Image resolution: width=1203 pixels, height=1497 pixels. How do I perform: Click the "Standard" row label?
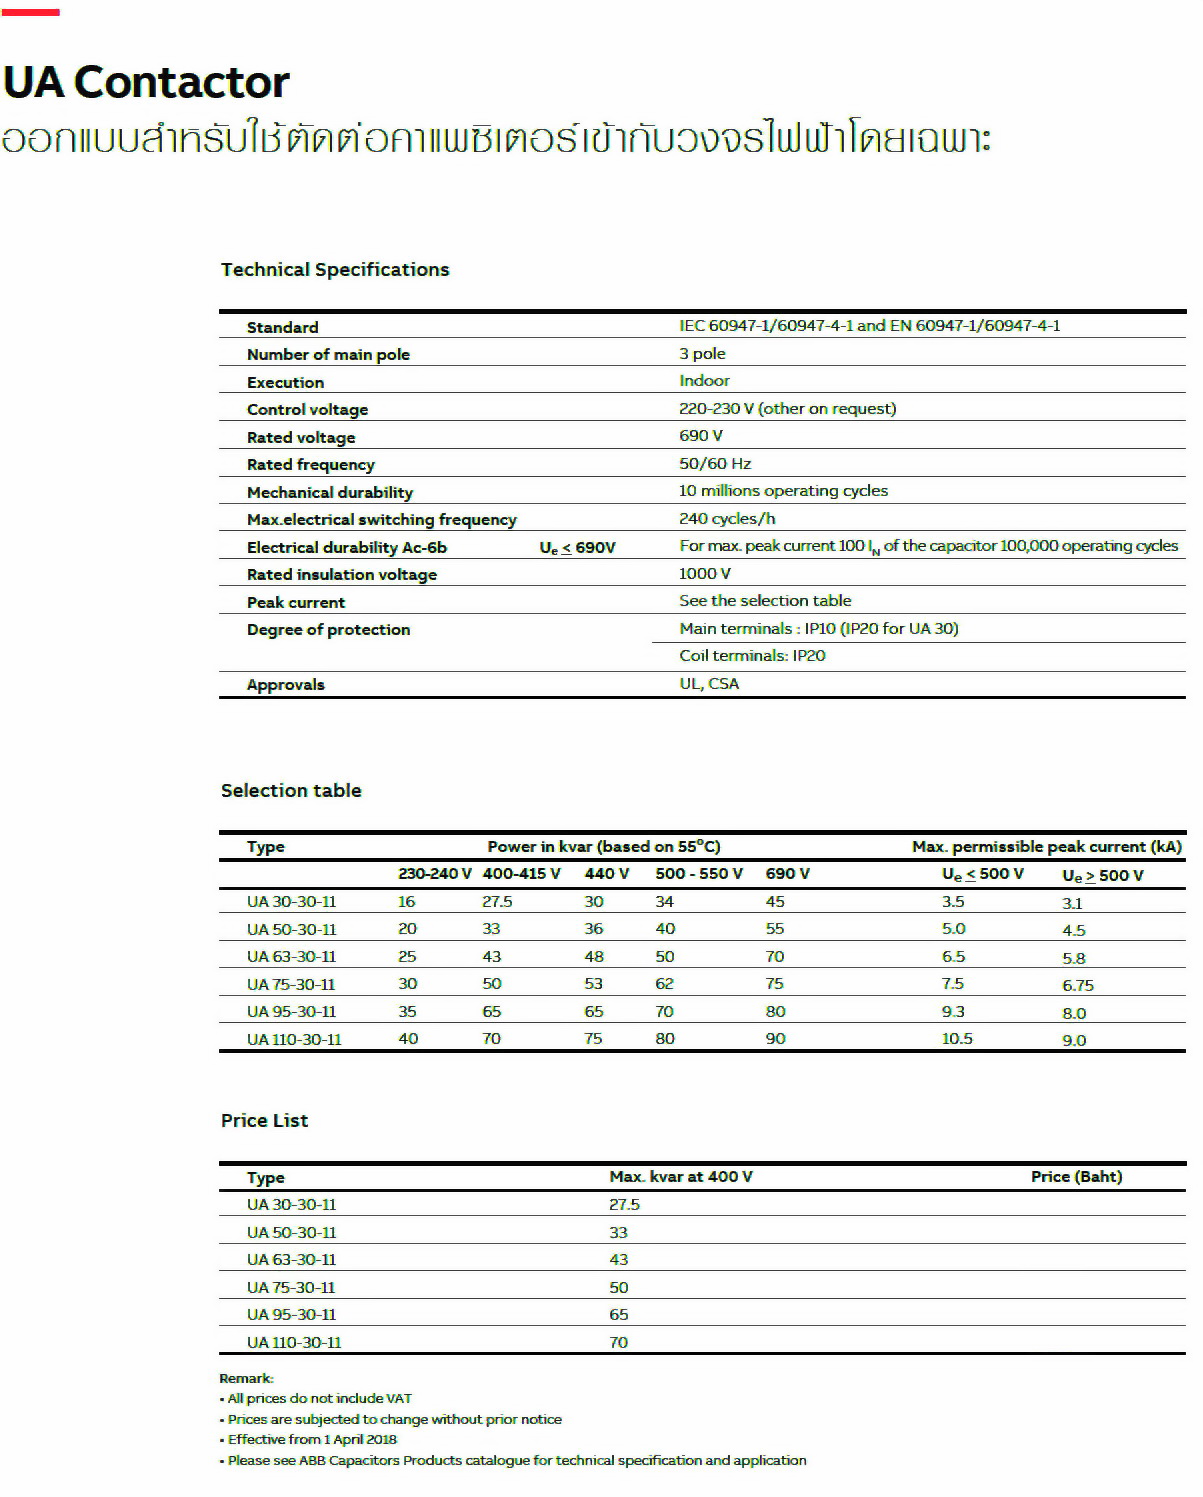point(282,327)
